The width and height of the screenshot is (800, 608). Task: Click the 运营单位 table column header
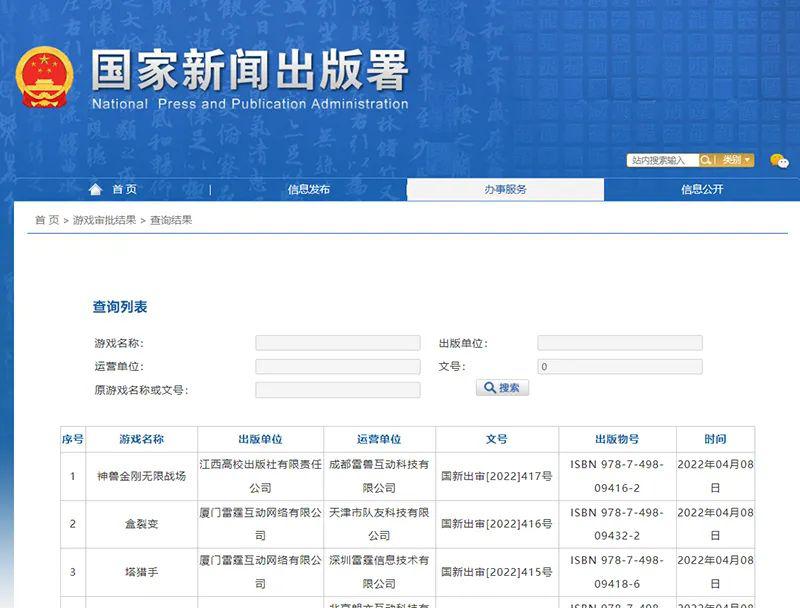pyautogui.click(x=379, y=439)
